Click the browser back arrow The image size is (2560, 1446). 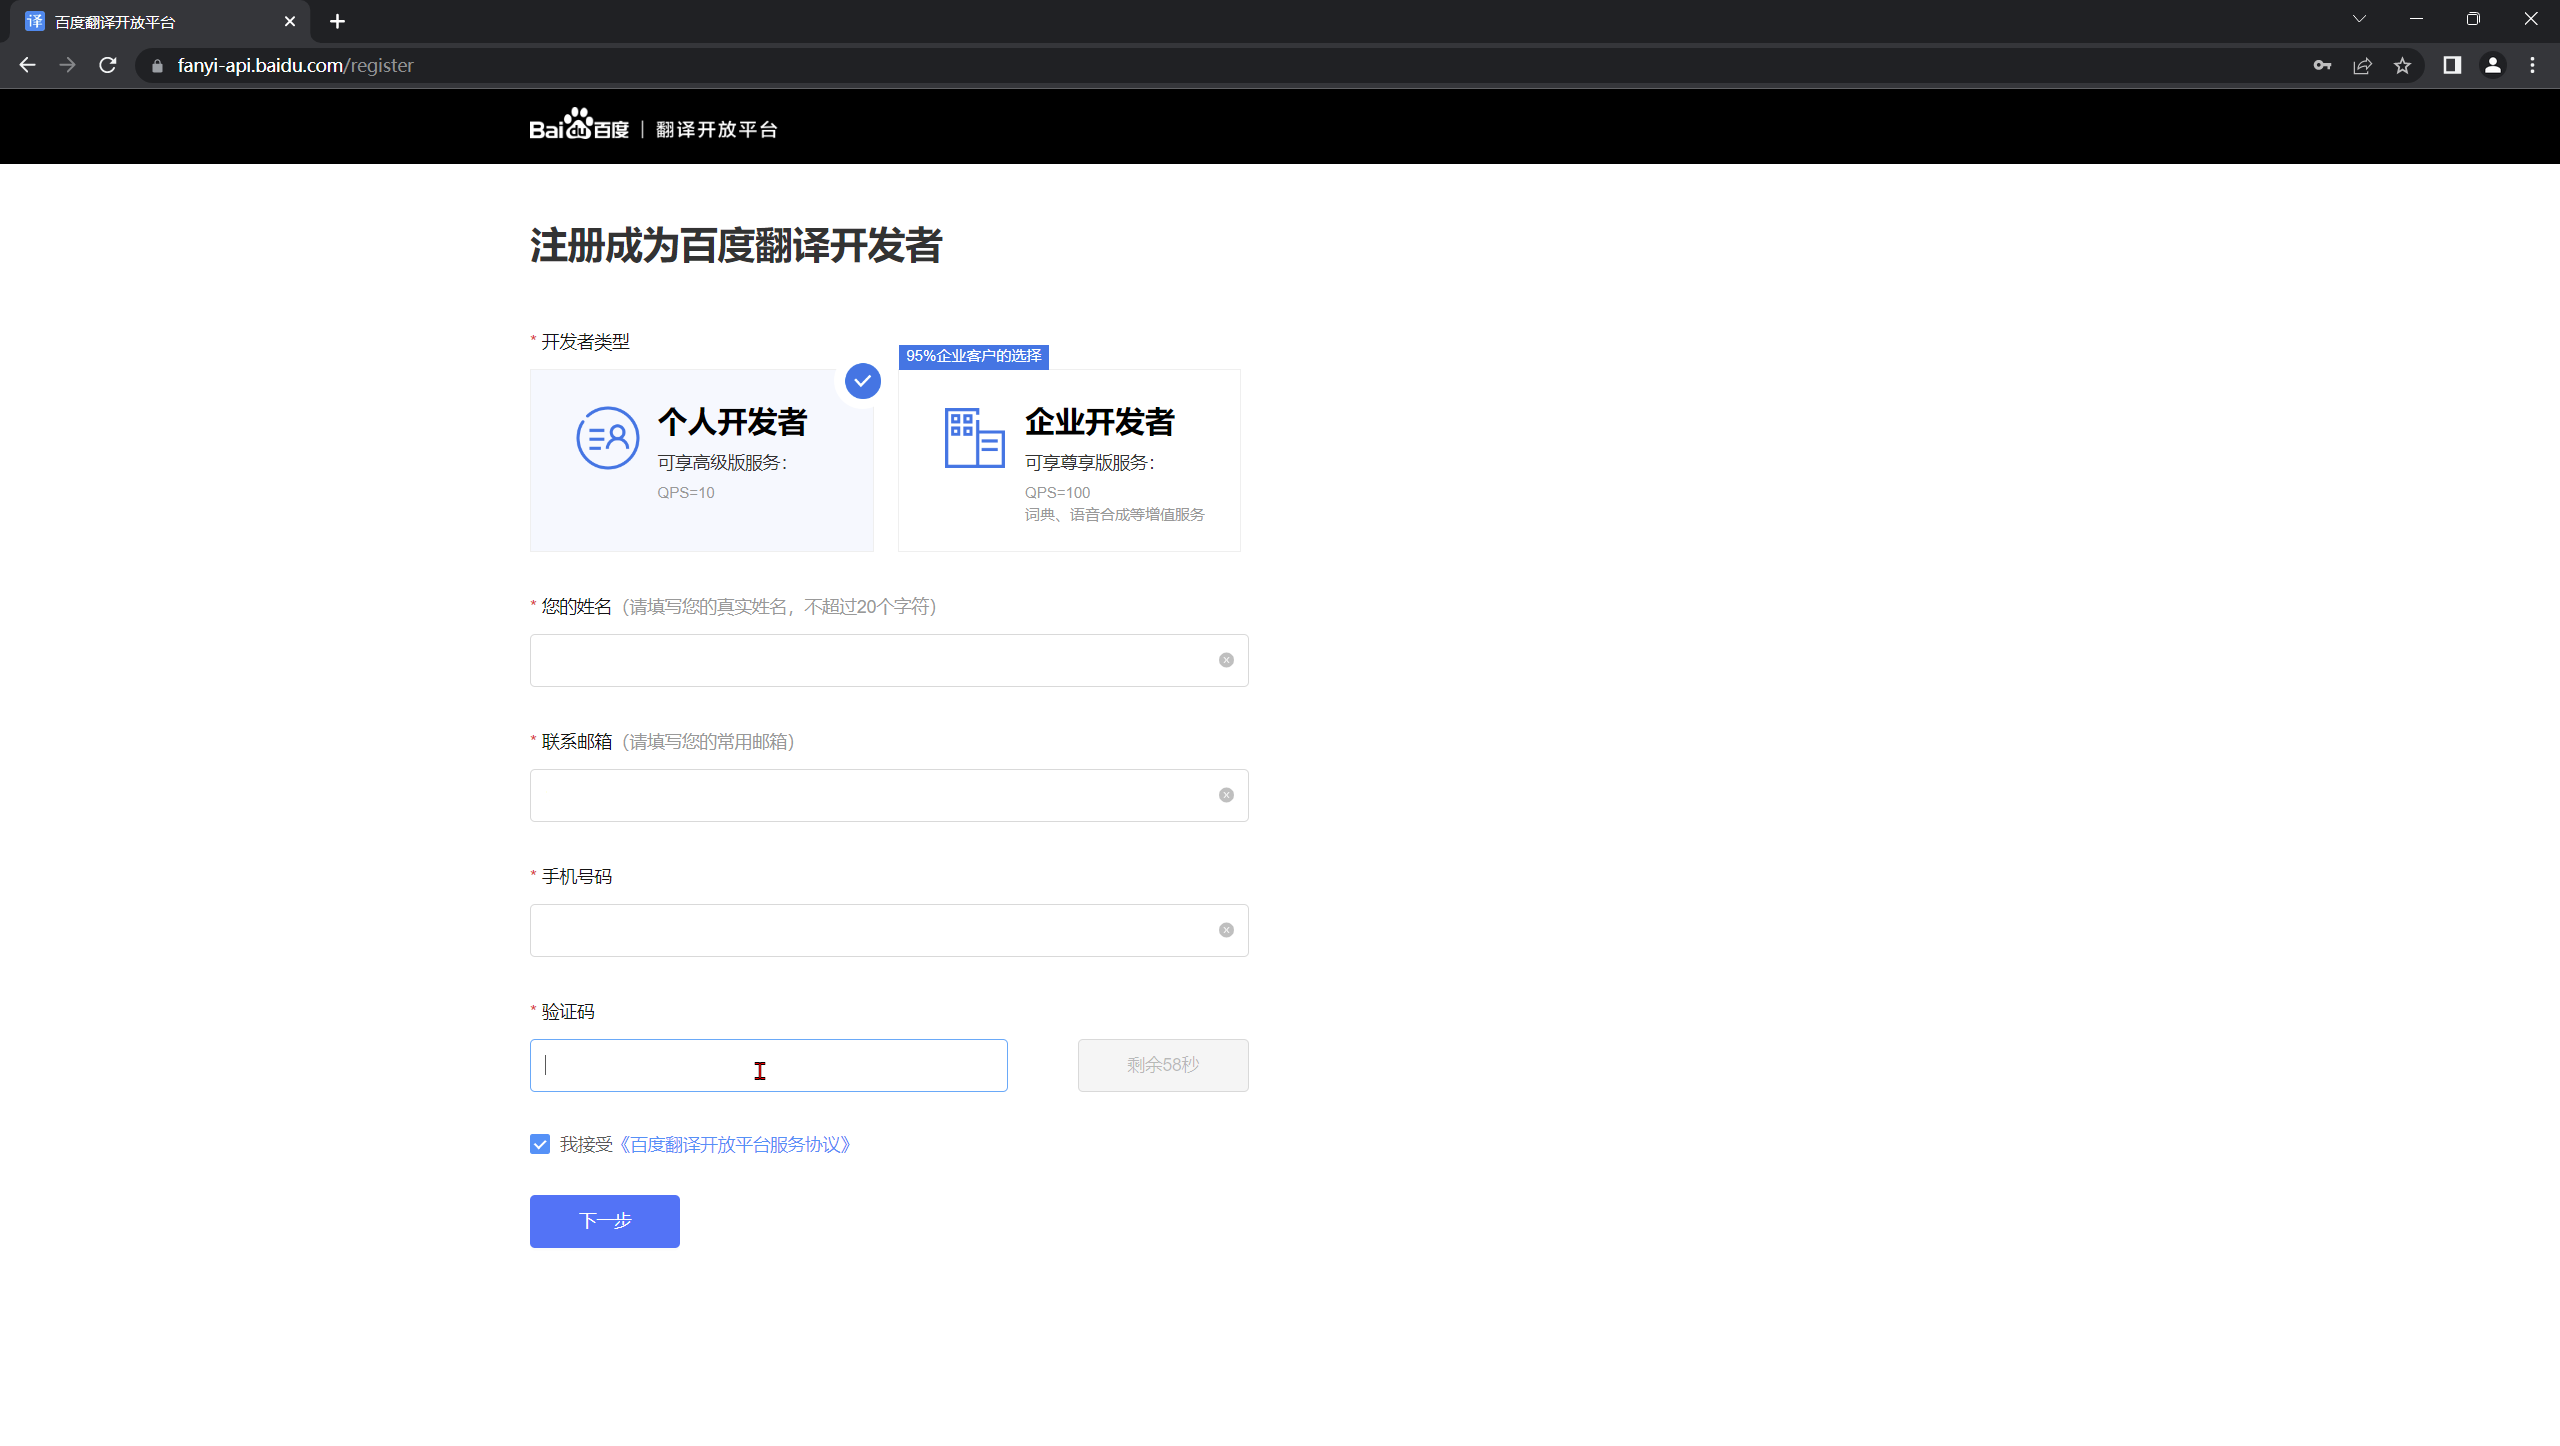(27, 65)
